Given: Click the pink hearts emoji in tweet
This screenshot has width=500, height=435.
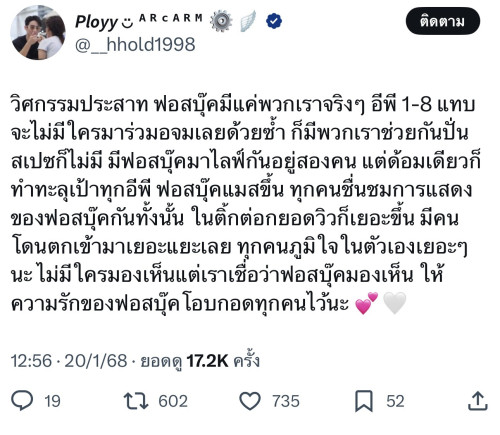Looking at the screenshot, I should [x=367, y=303].
